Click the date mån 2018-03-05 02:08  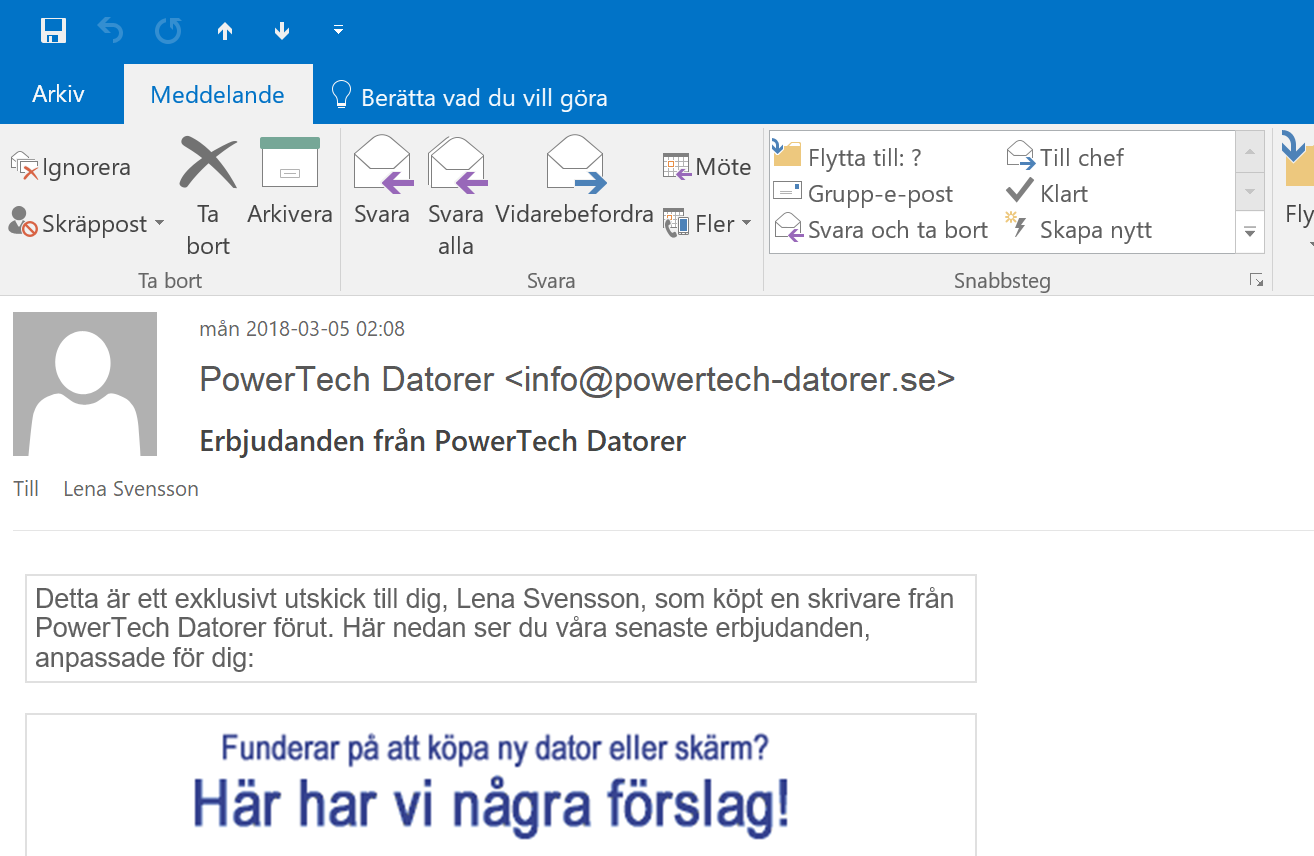(302, 329)
